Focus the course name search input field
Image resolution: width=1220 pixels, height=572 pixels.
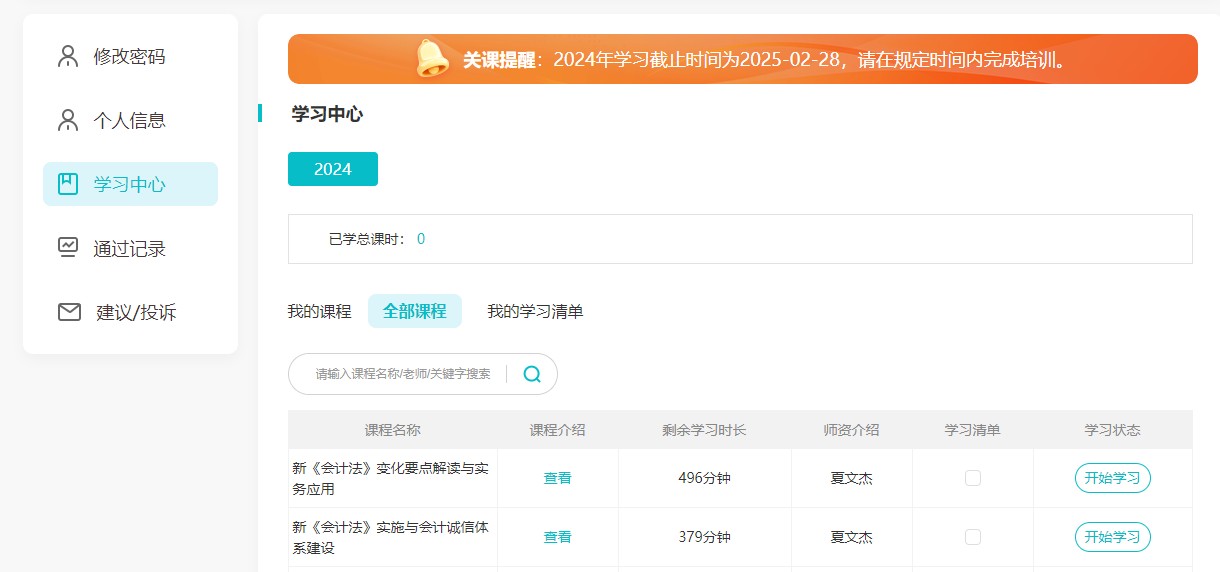click(402, 374)
